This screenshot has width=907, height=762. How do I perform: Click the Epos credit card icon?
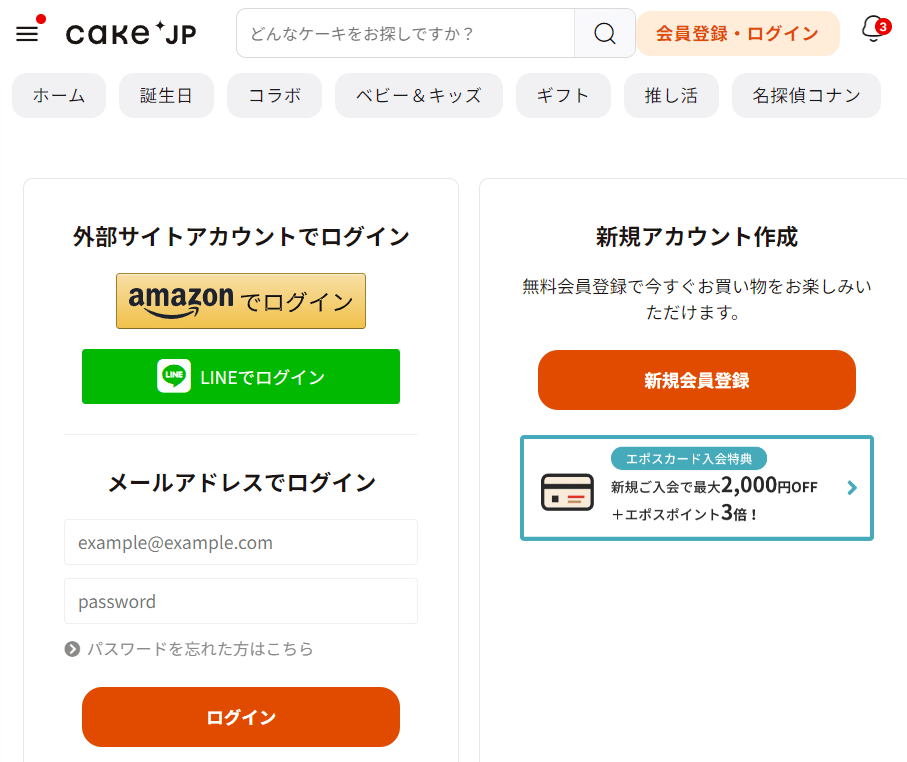[x=567, y=490]
